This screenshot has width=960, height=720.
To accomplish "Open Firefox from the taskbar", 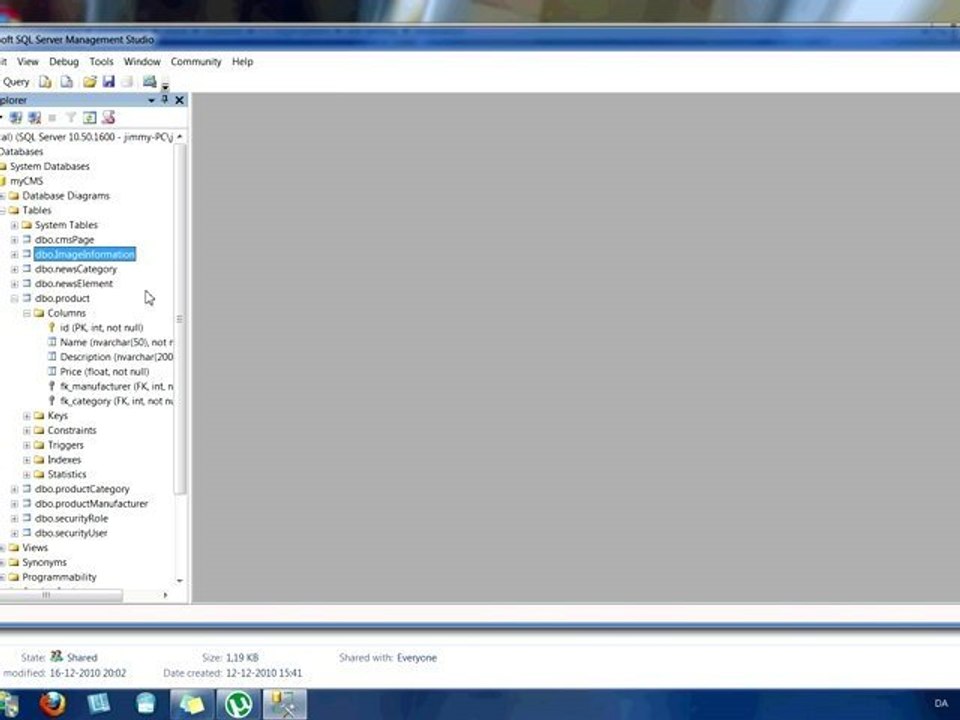I will point(53,704).
